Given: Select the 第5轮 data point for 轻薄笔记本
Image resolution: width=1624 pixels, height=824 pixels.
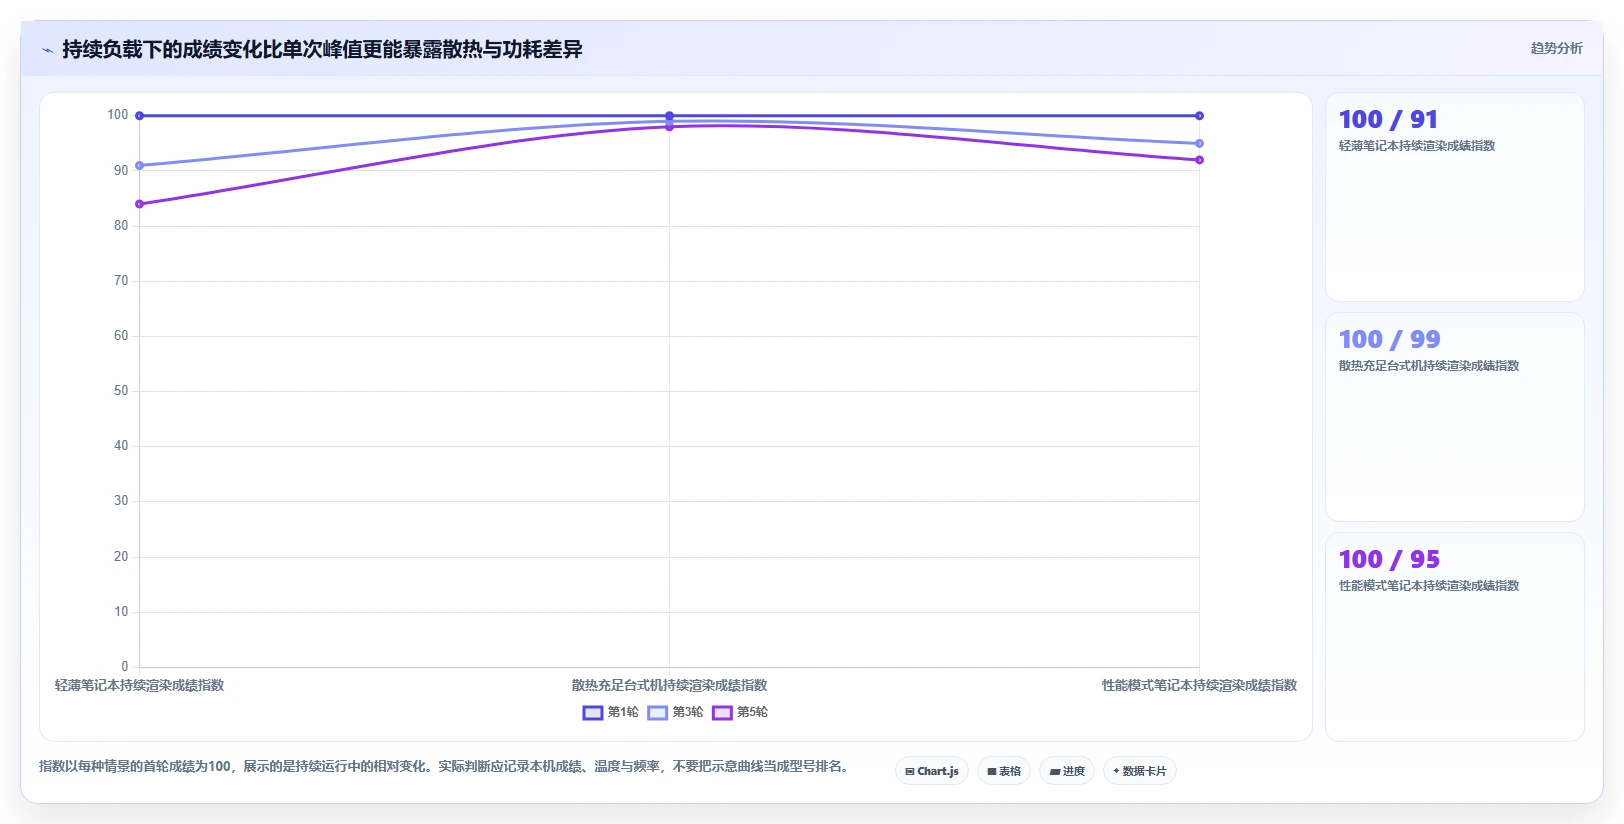Looking at the screenshot, I should click(x=139, y=204).
